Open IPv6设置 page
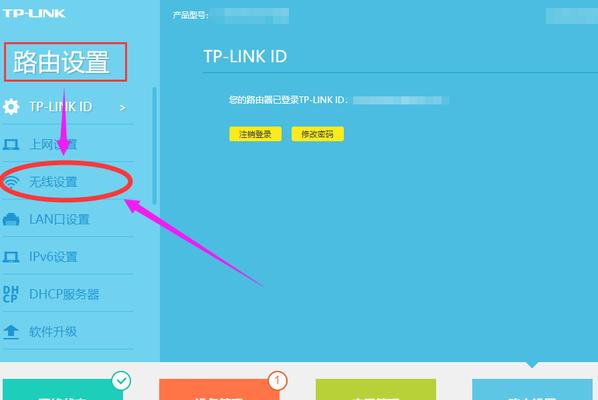This screenshot has height=400, width=598. (68, 257)
